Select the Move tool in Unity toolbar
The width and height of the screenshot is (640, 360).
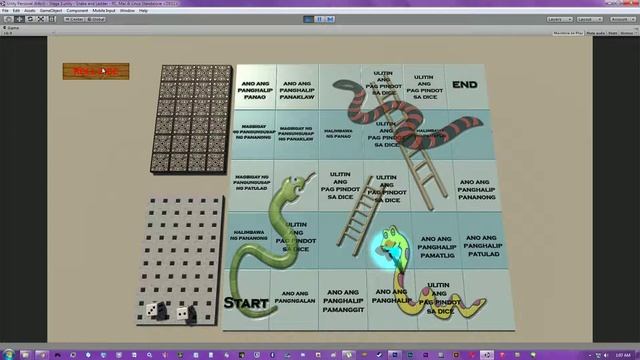(19, 19)
